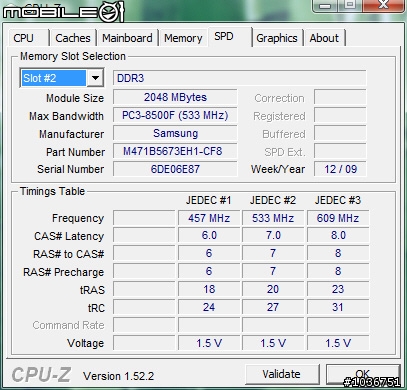
Task: Click tRAS value 23
Action: pos(338,289)
